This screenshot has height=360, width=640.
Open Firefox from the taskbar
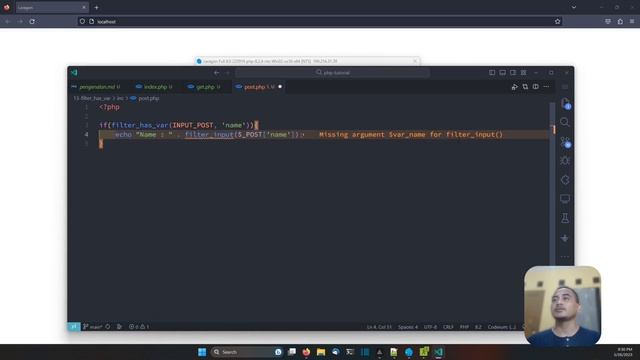click(306, 352)
